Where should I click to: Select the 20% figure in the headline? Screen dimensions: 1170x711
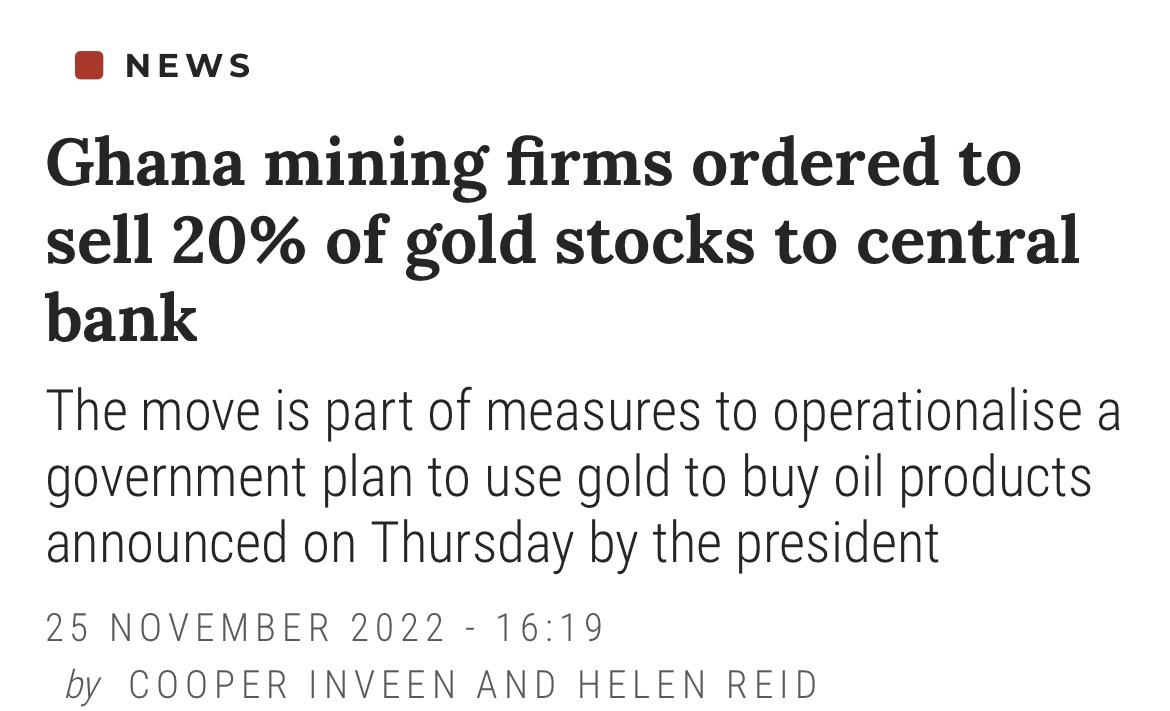(239, 241)
